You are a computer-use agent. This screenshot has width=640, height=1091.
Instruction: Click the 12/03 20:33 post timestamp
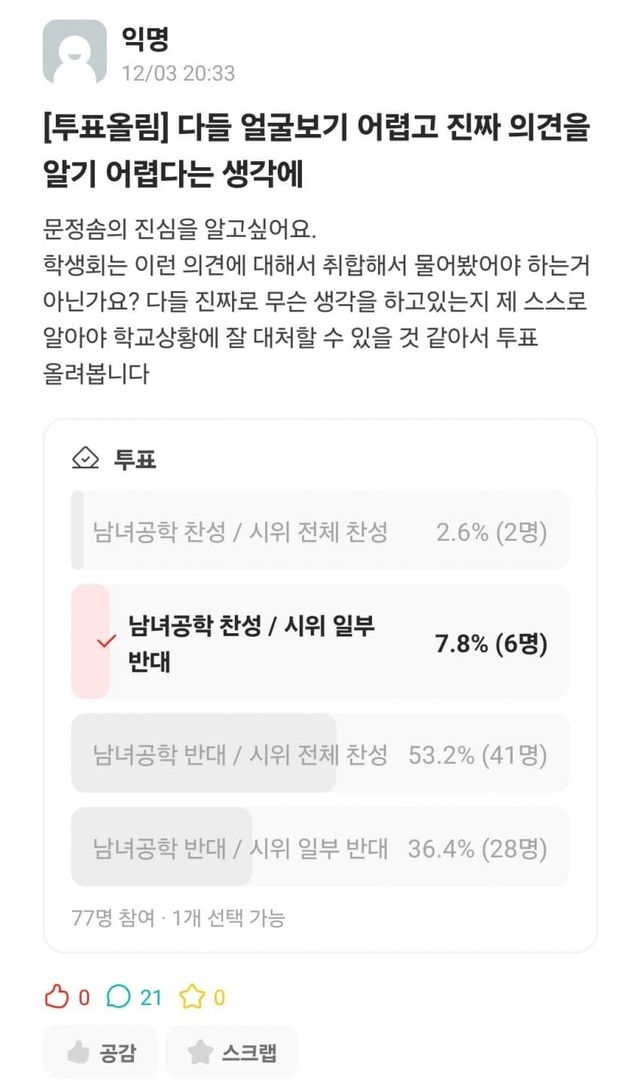click(178, 74)
